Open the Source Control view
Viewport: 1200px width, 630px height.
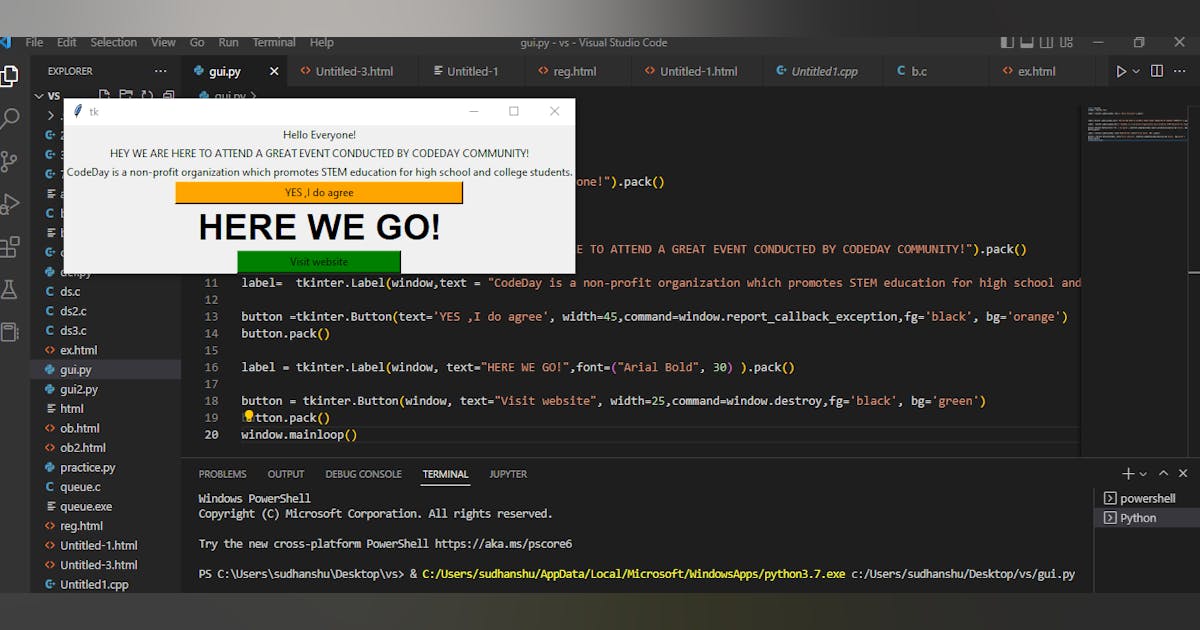(x=10, y=162)
